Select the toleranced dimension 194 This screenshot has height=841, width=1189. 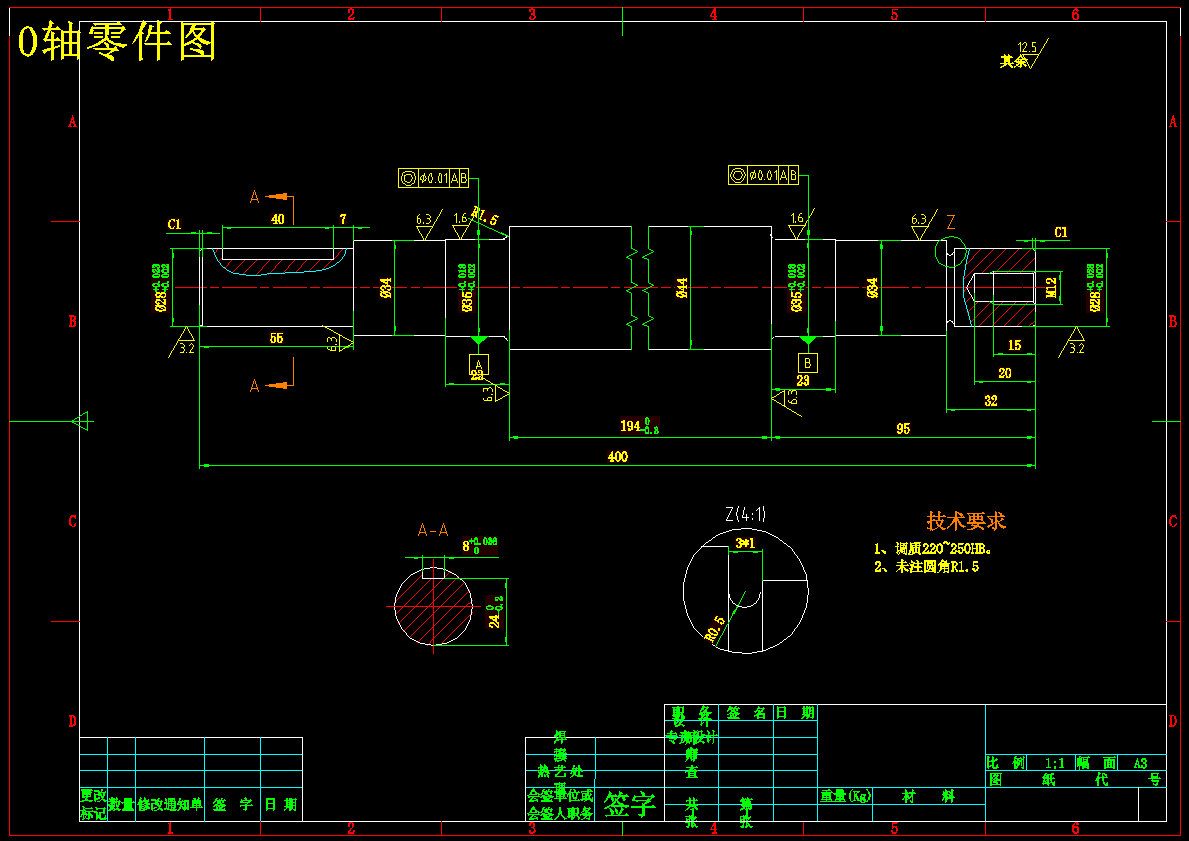[639, 426]
